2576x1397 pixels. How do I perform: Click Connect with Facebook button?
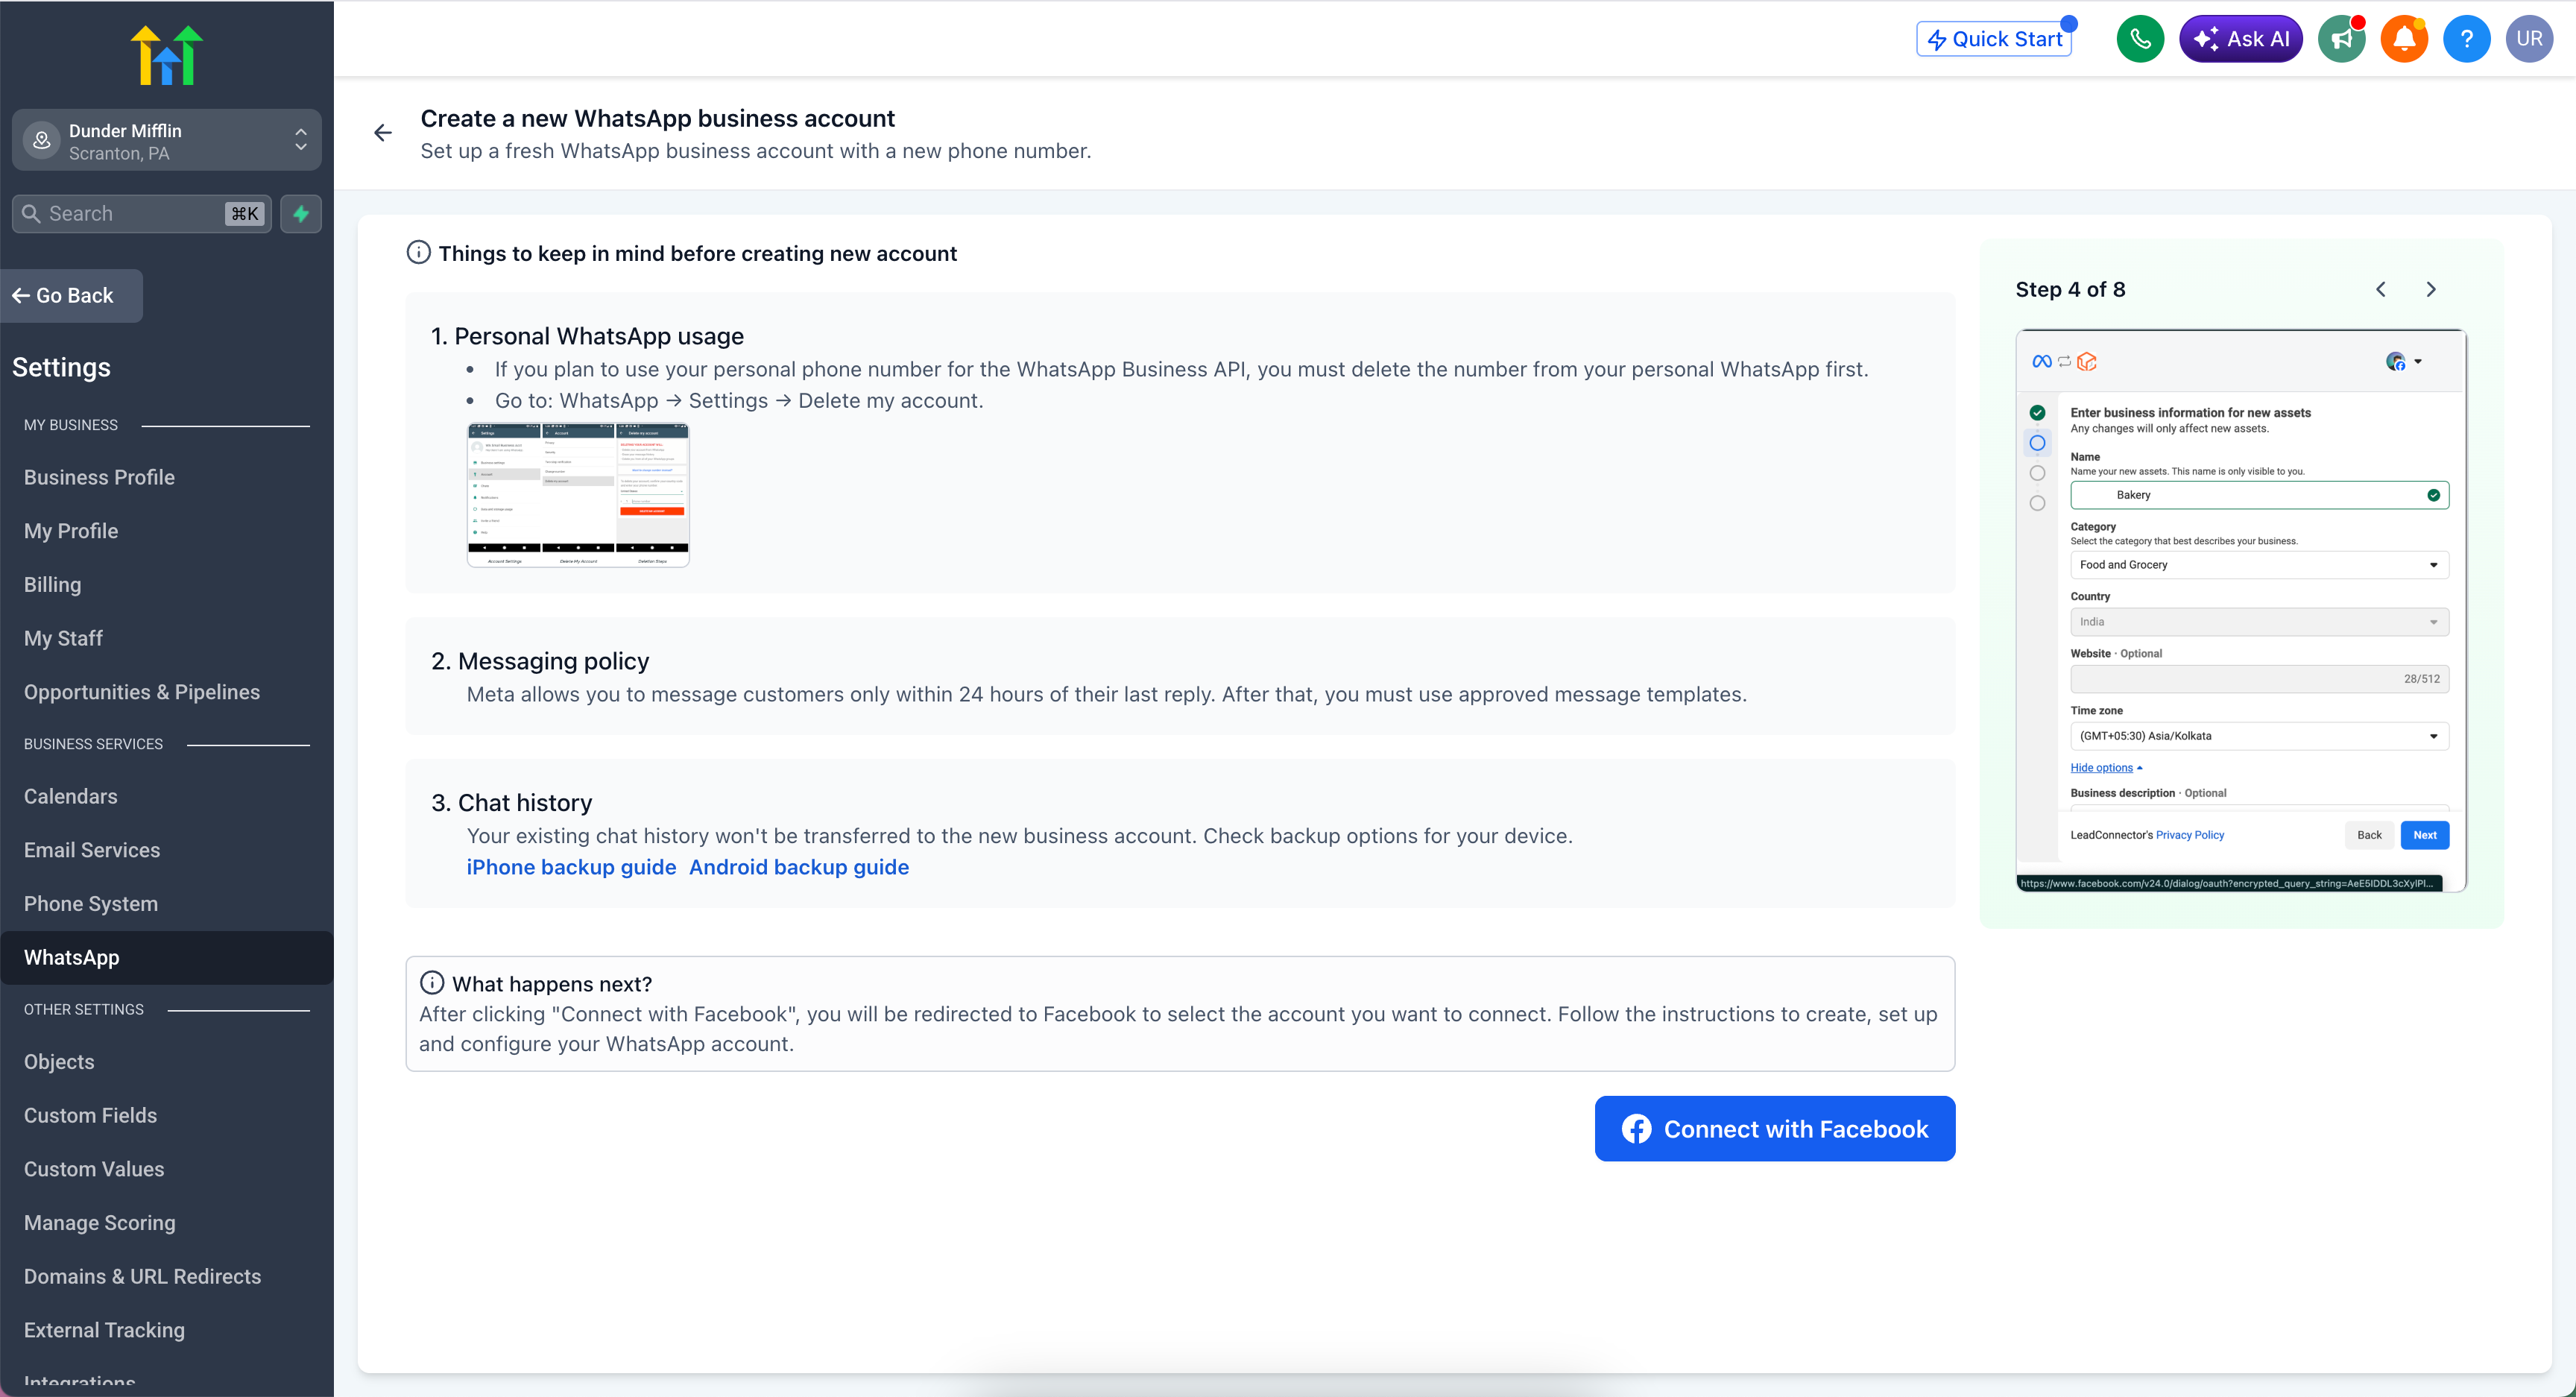(x=1774, y=1128)
